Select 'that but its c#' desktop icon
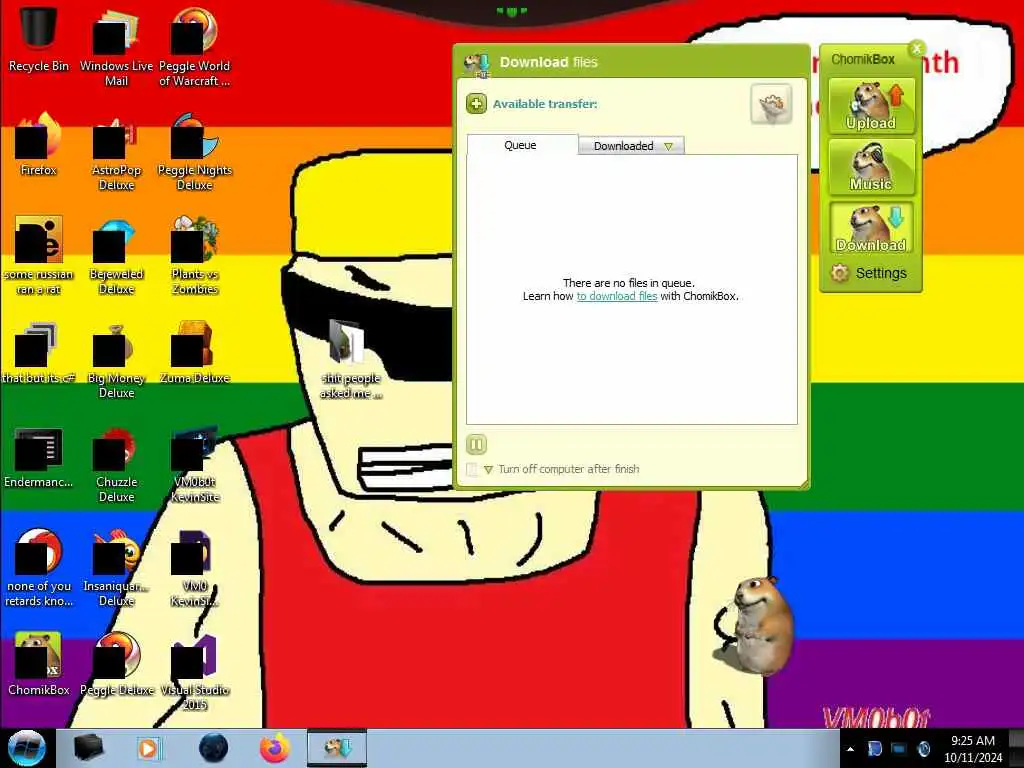 click(39, 352)
